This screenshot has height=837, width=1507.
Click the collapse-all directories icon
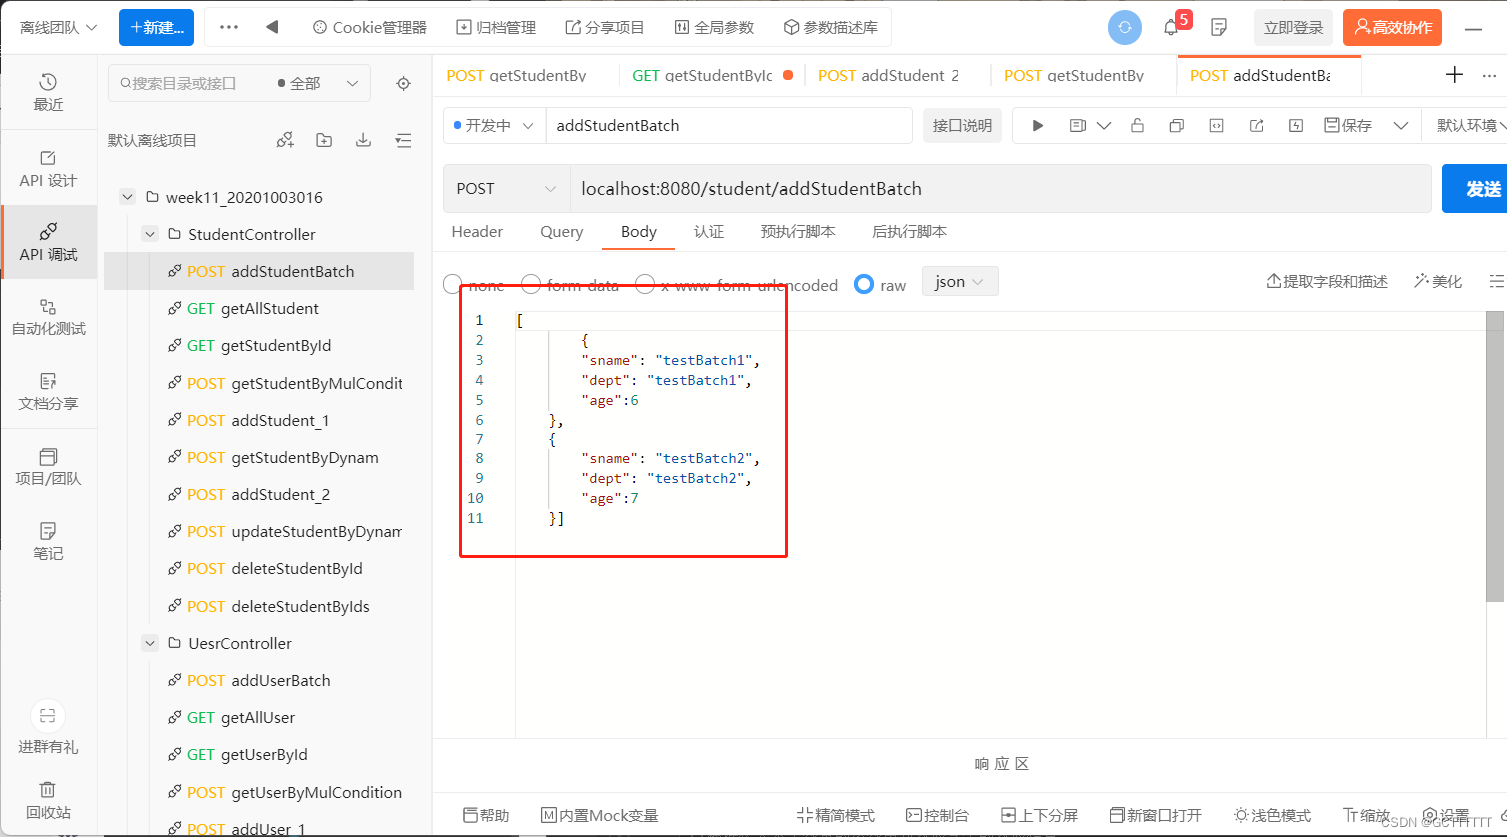[404, 140]
